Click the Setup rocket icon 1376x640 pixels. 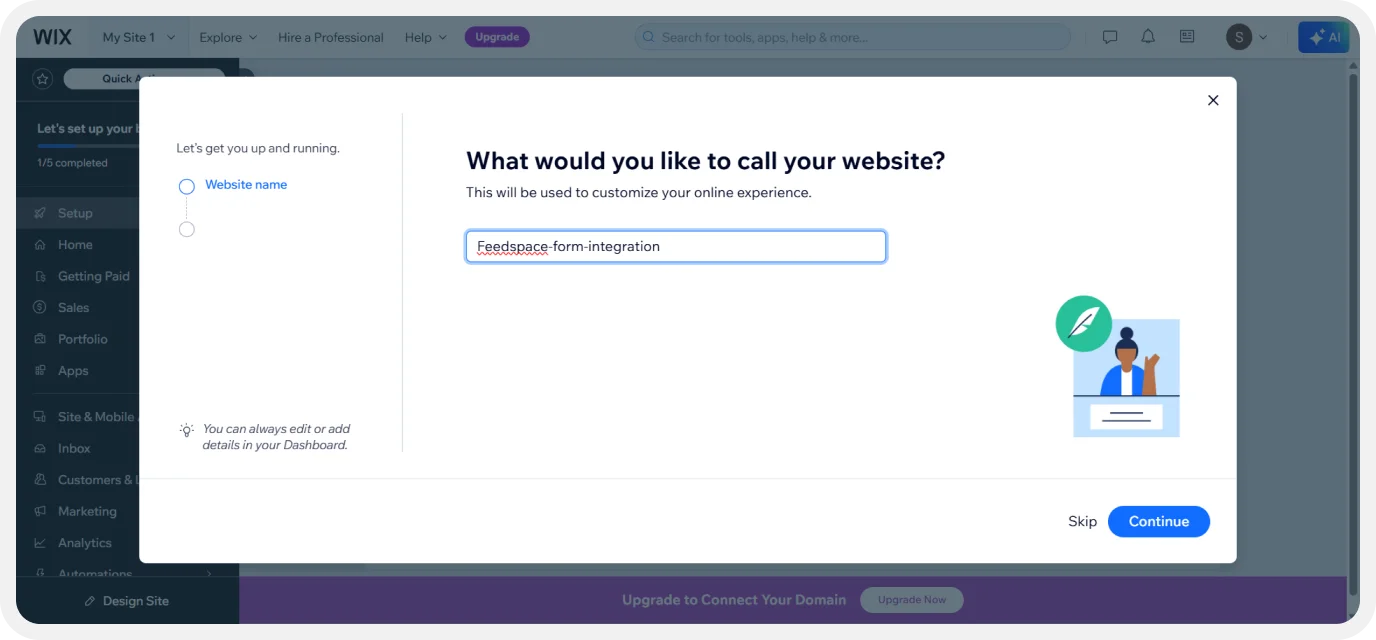click(x=40, y=213)
